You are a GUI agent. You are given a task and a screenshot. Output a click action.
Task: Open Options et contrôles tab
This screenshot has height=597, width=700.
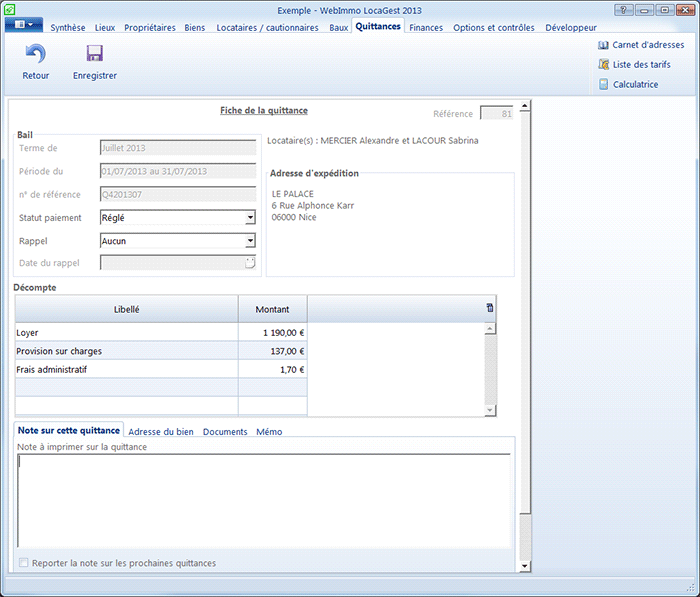click(494, 28)
